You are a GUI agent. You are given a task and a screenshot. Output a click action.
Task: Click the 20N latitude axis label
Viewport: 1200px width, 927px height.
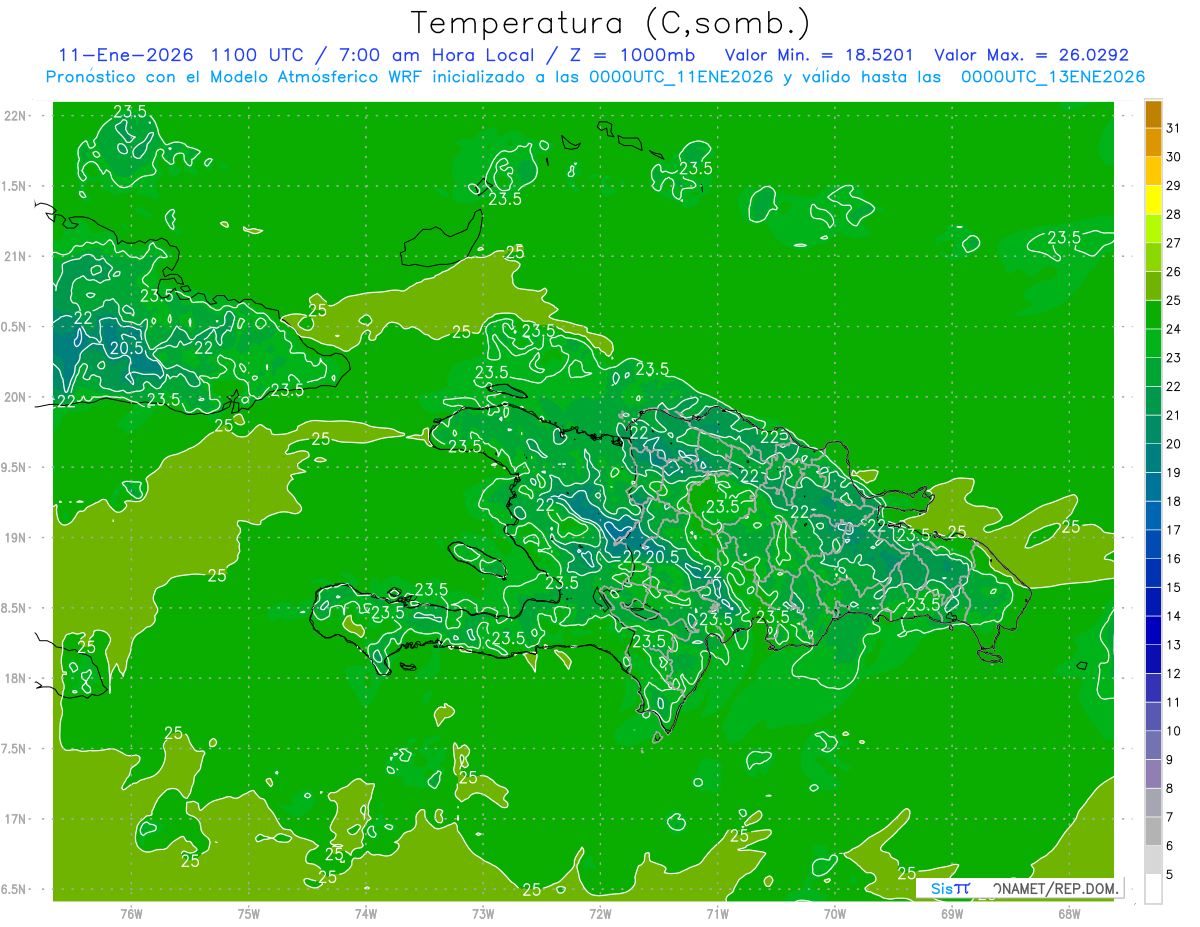15,397
